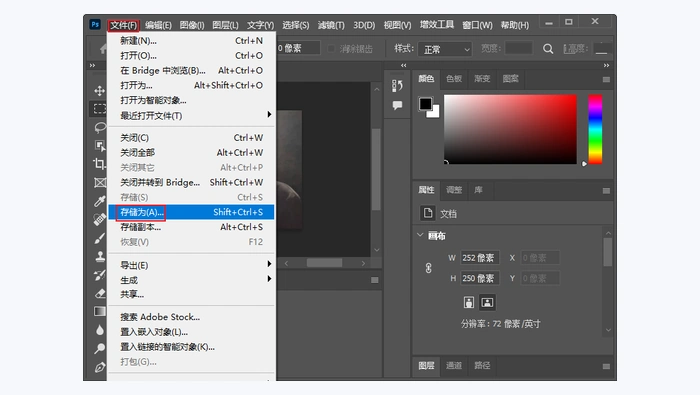Collapse the 画布 section chevron
Screen dimensions: 700x395
coord(420,235)
